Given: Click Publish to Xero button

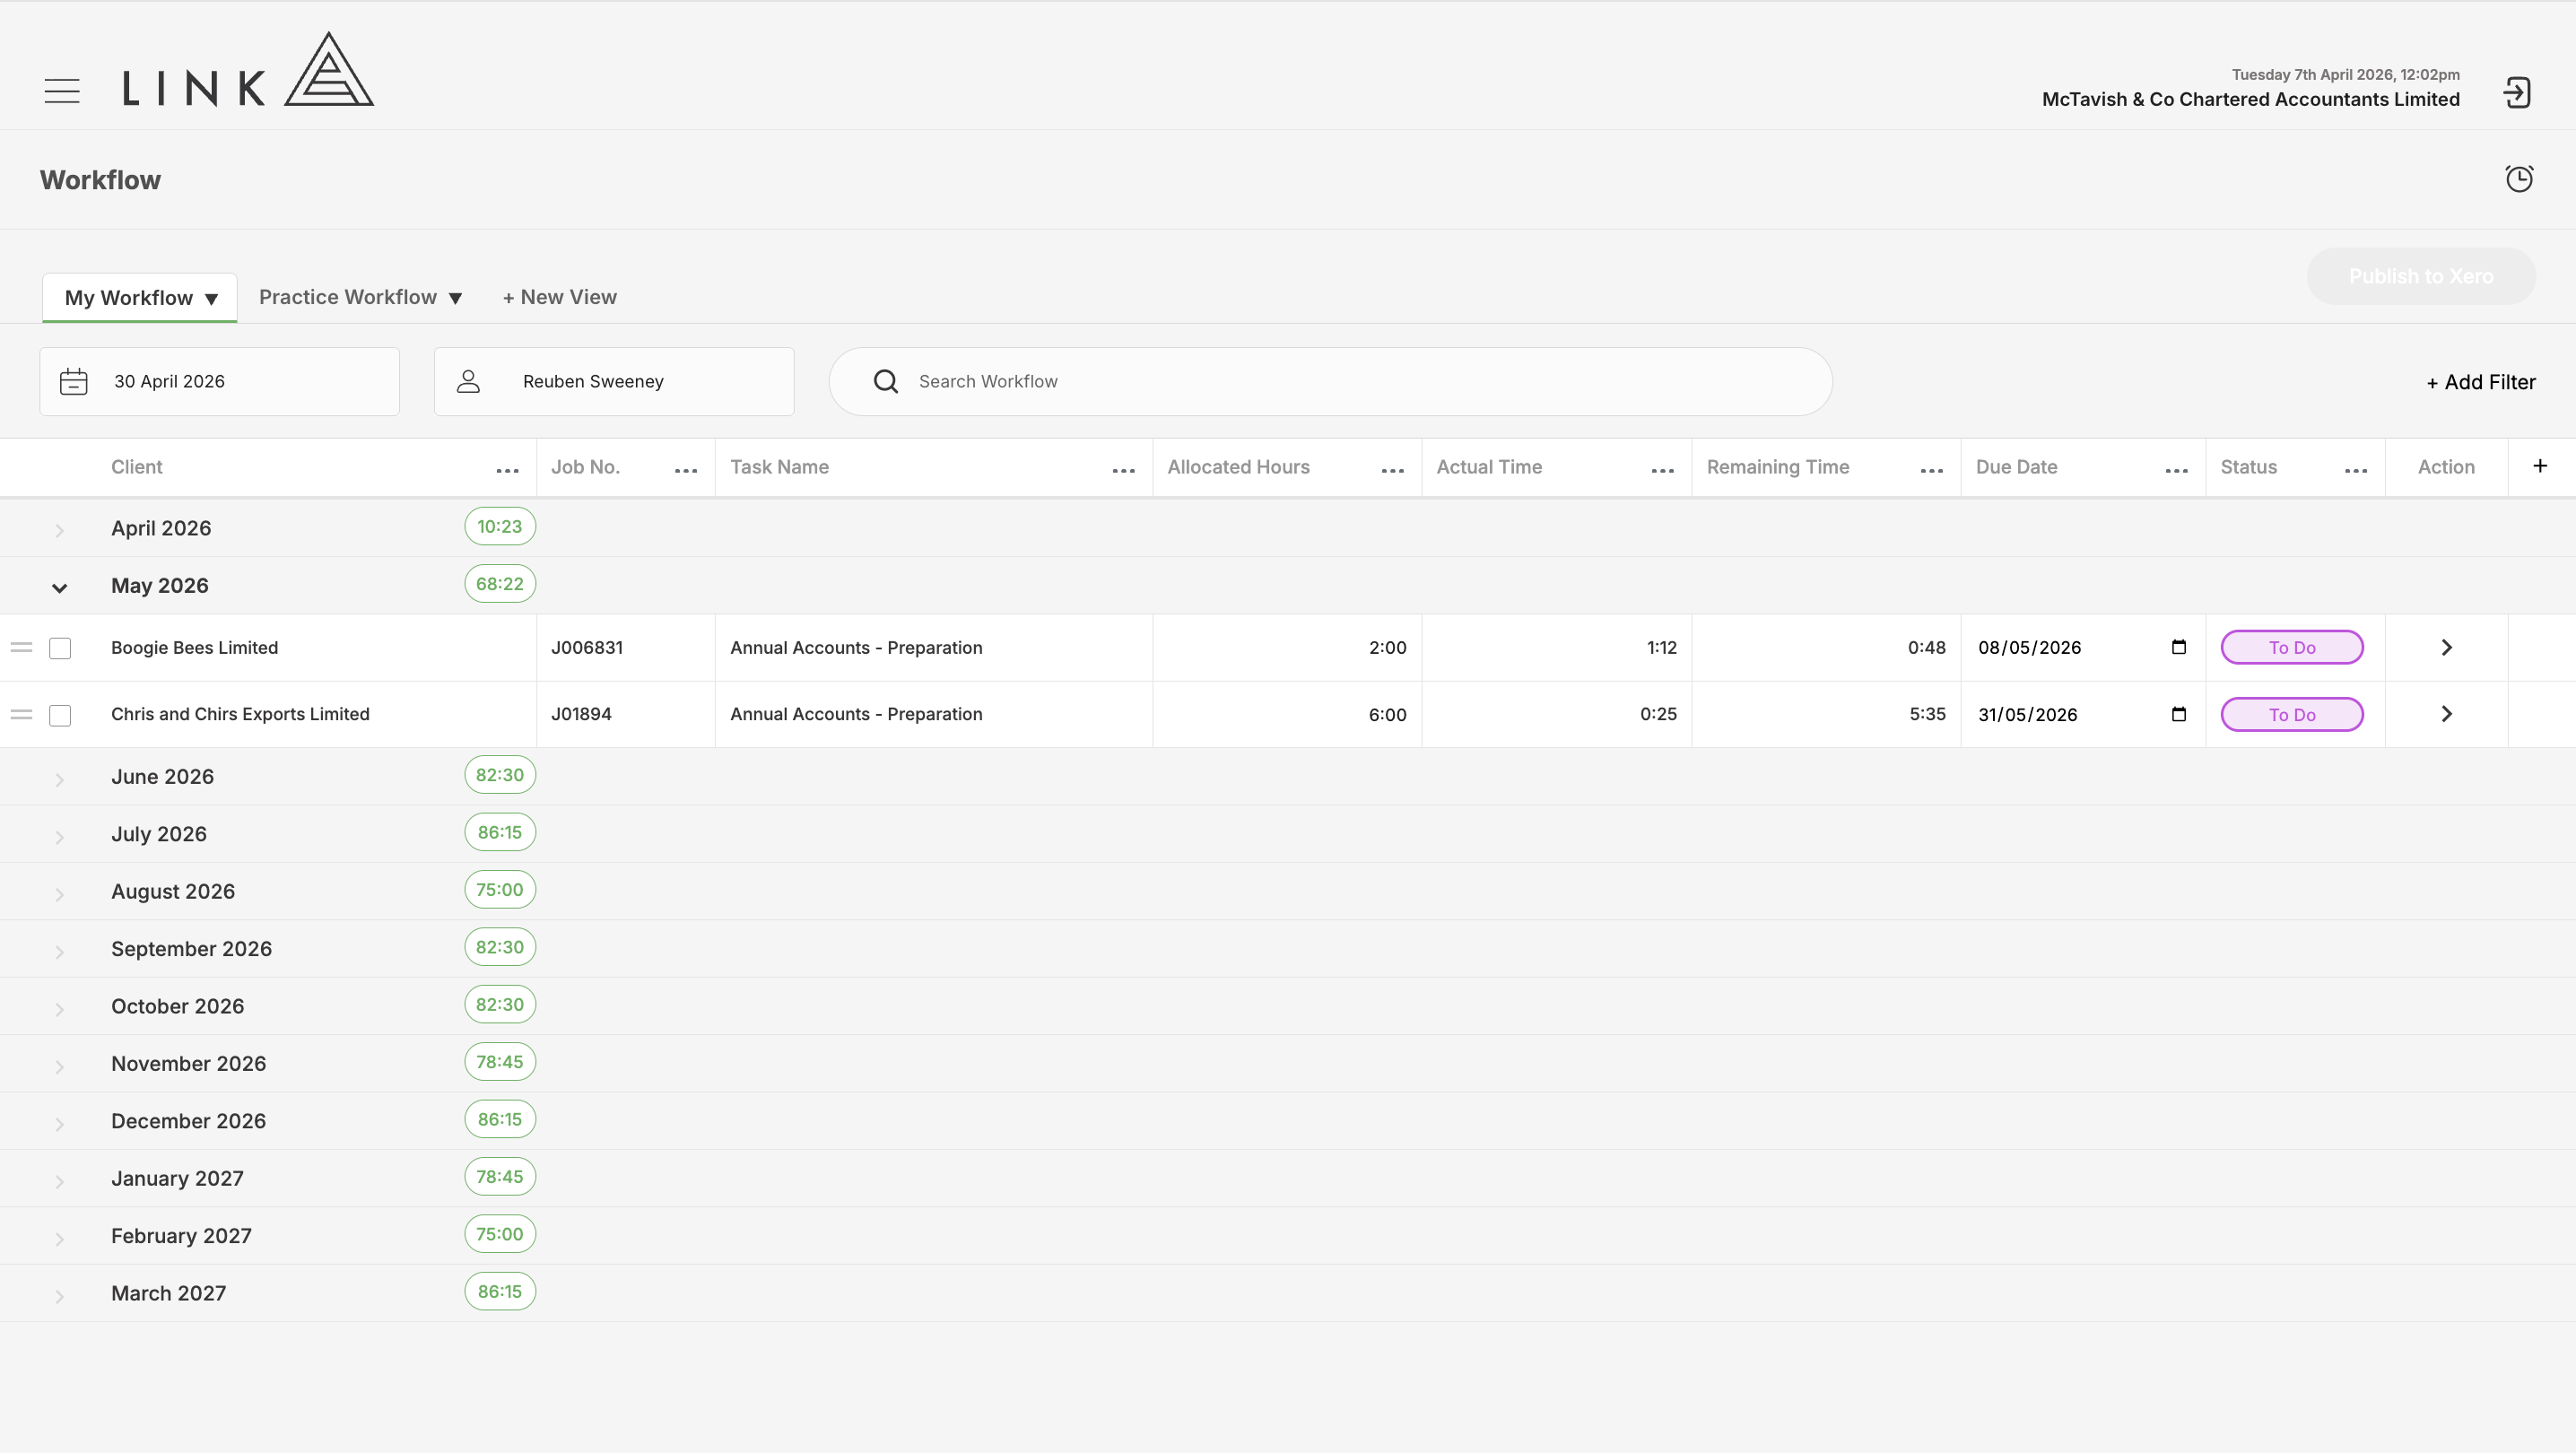Looking at the screenshot, I should (2421, 276).
